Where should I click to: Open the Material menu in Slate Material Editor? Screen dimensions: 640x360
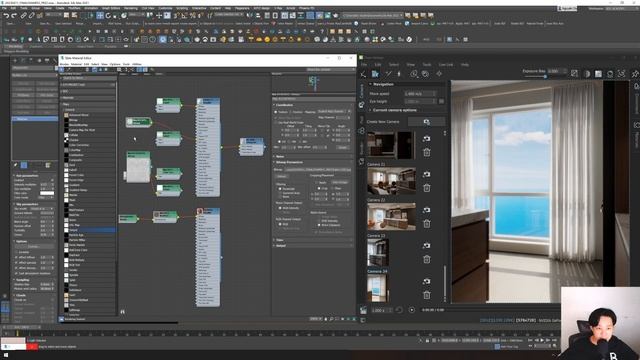tap(76, 64)
